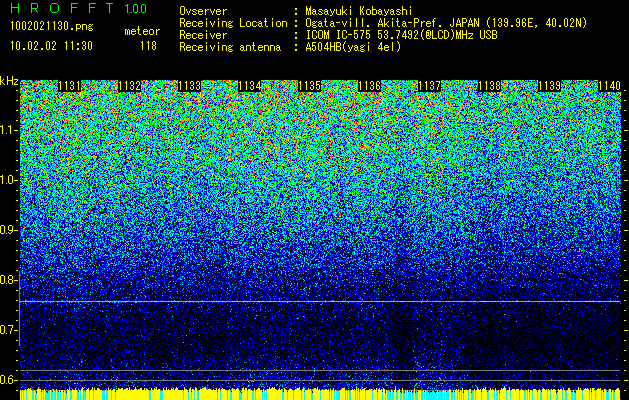Click the bright green carrier line near 0.76 kHz
The height and width of the screenshot is (400, 629).
coord(320,301)
